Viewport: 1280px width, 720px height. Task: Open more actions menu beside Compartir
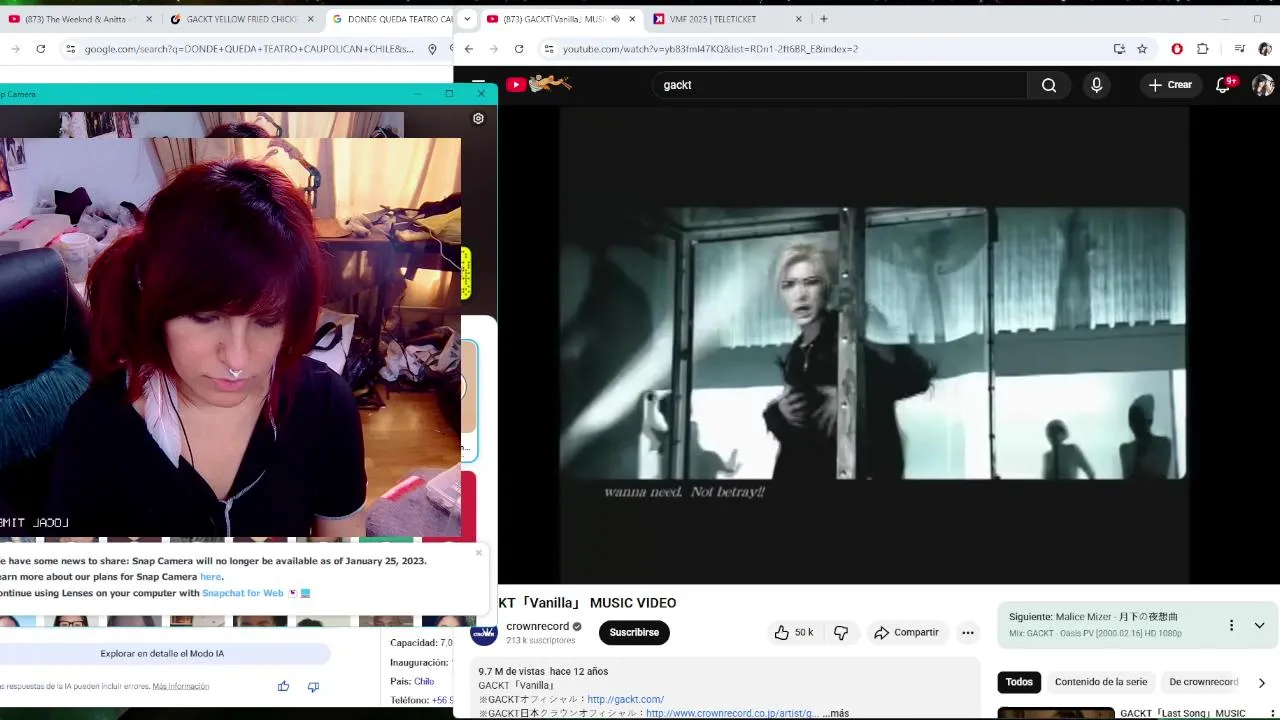[x=967, y=632]
